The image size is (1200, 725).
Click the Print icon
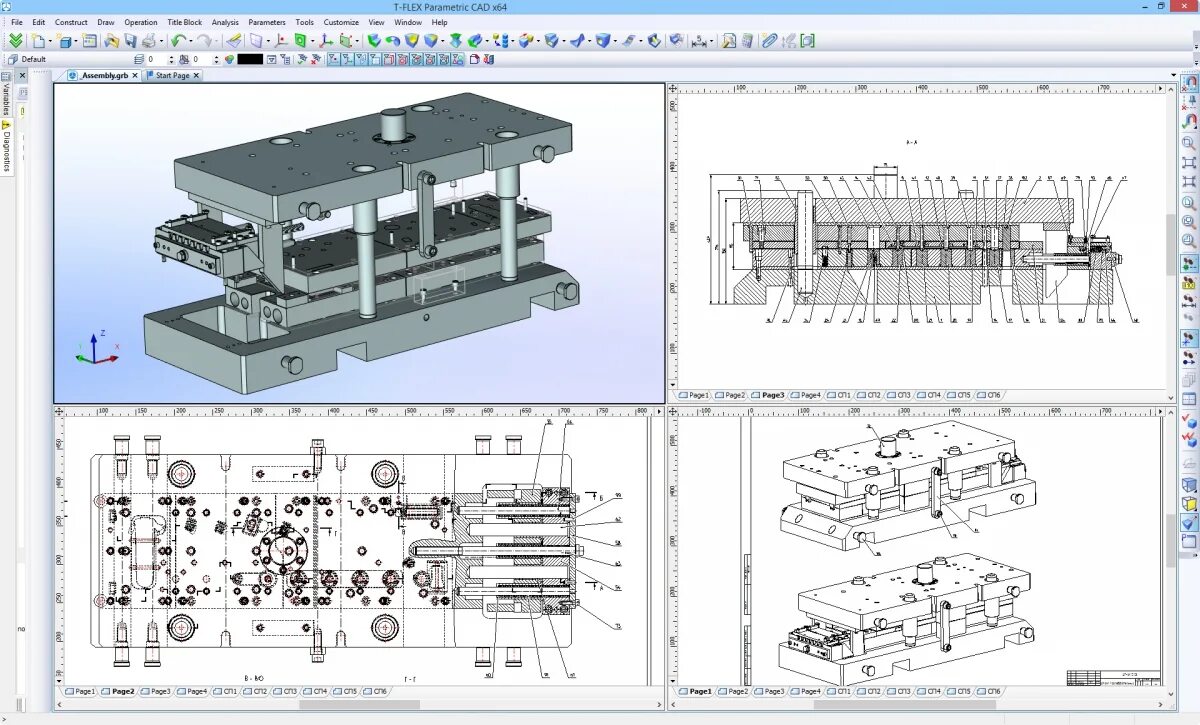[x=148, y=41]
